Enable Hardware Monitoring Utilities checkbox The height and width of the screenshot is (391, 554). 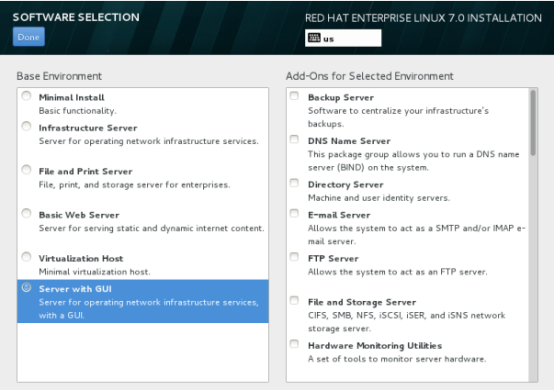tap(294, 344)
